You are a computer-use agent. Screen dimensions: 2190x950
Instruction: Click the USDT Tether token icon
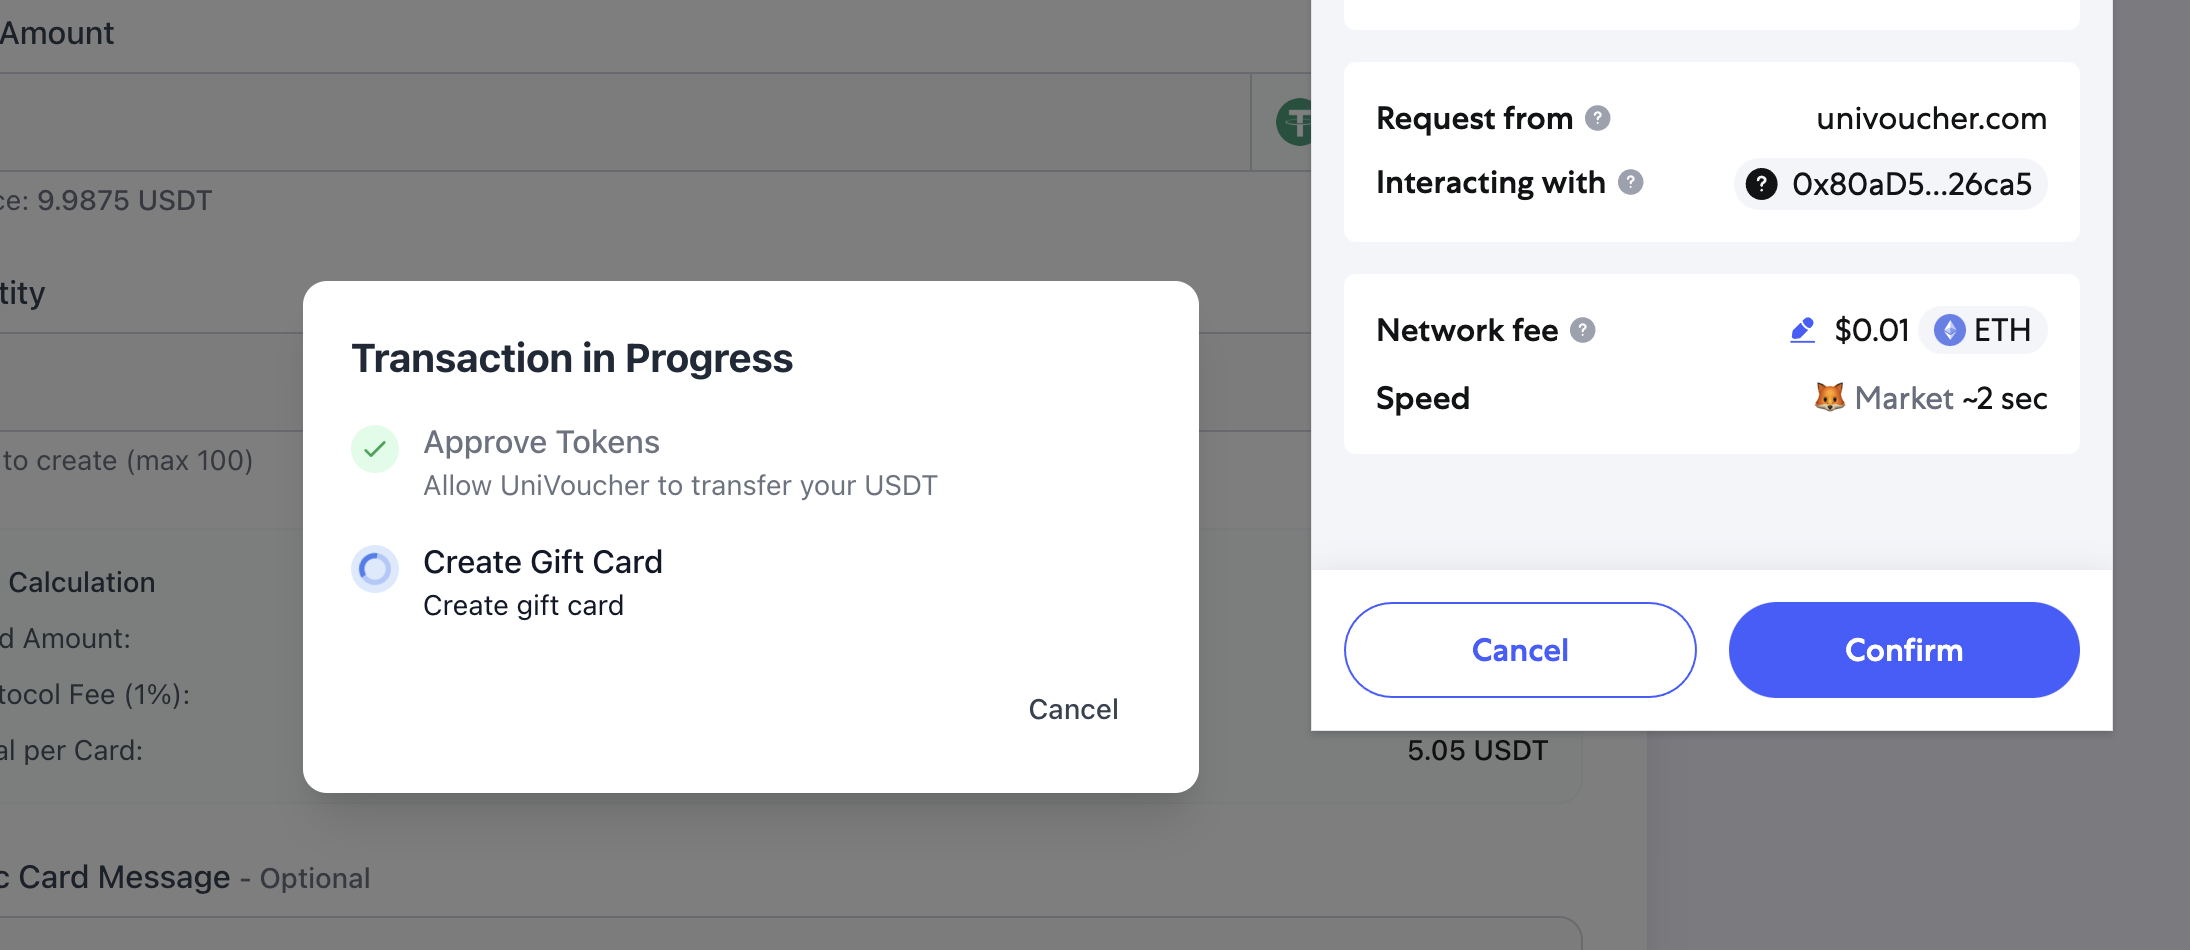point(1294,122)
